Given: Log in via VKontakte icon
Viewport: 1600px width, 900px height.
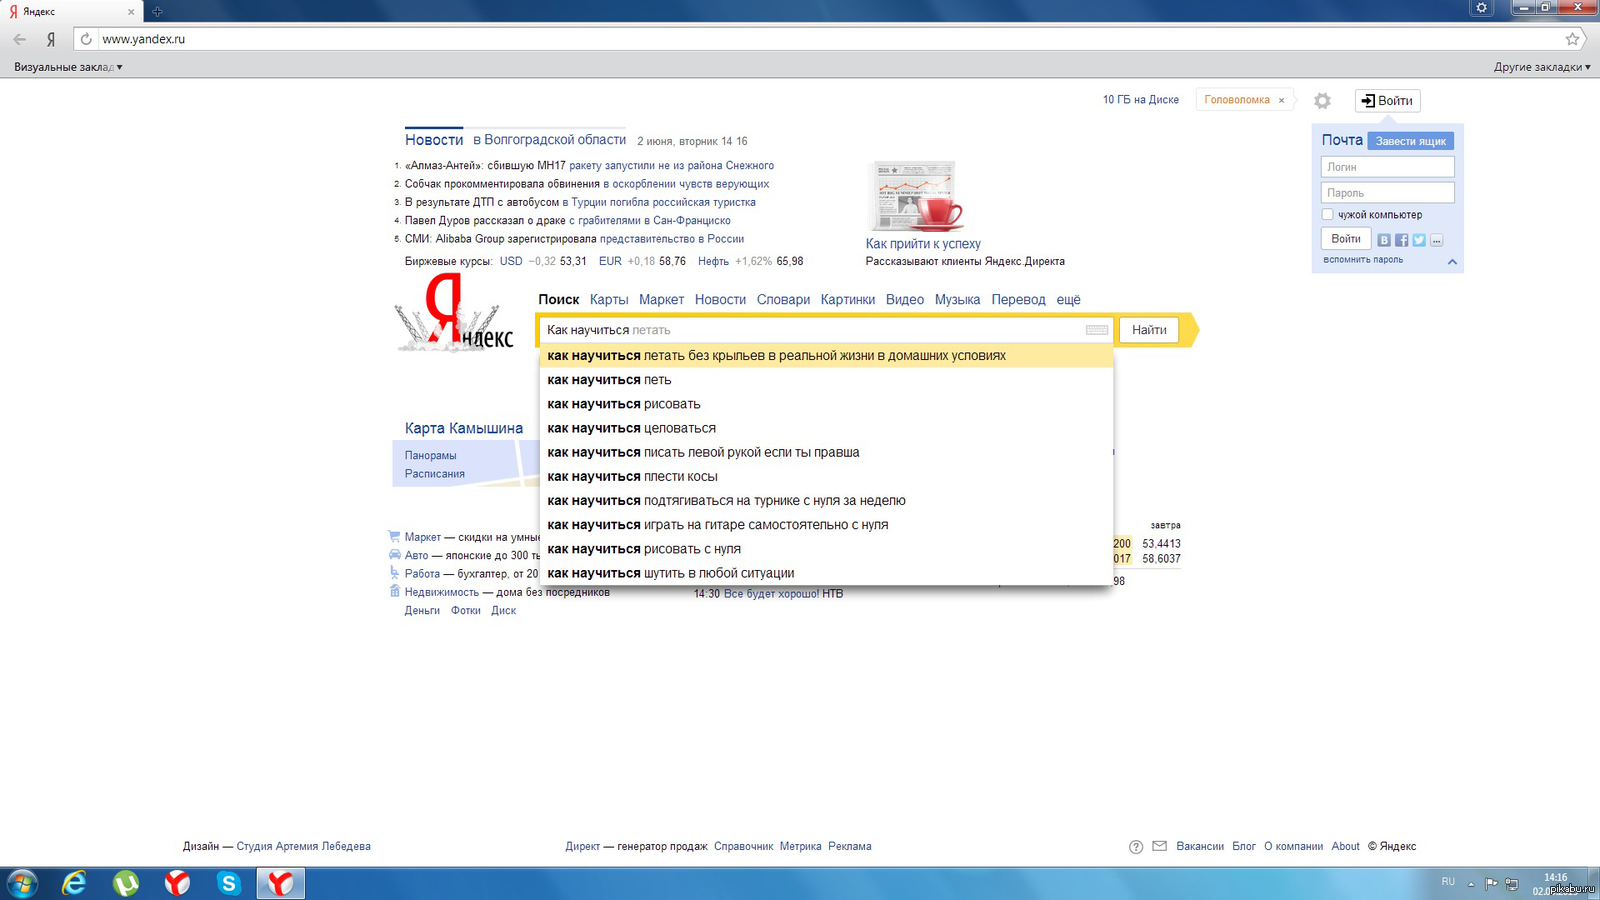Looking at the screenshot, I should coord(1384,240).
